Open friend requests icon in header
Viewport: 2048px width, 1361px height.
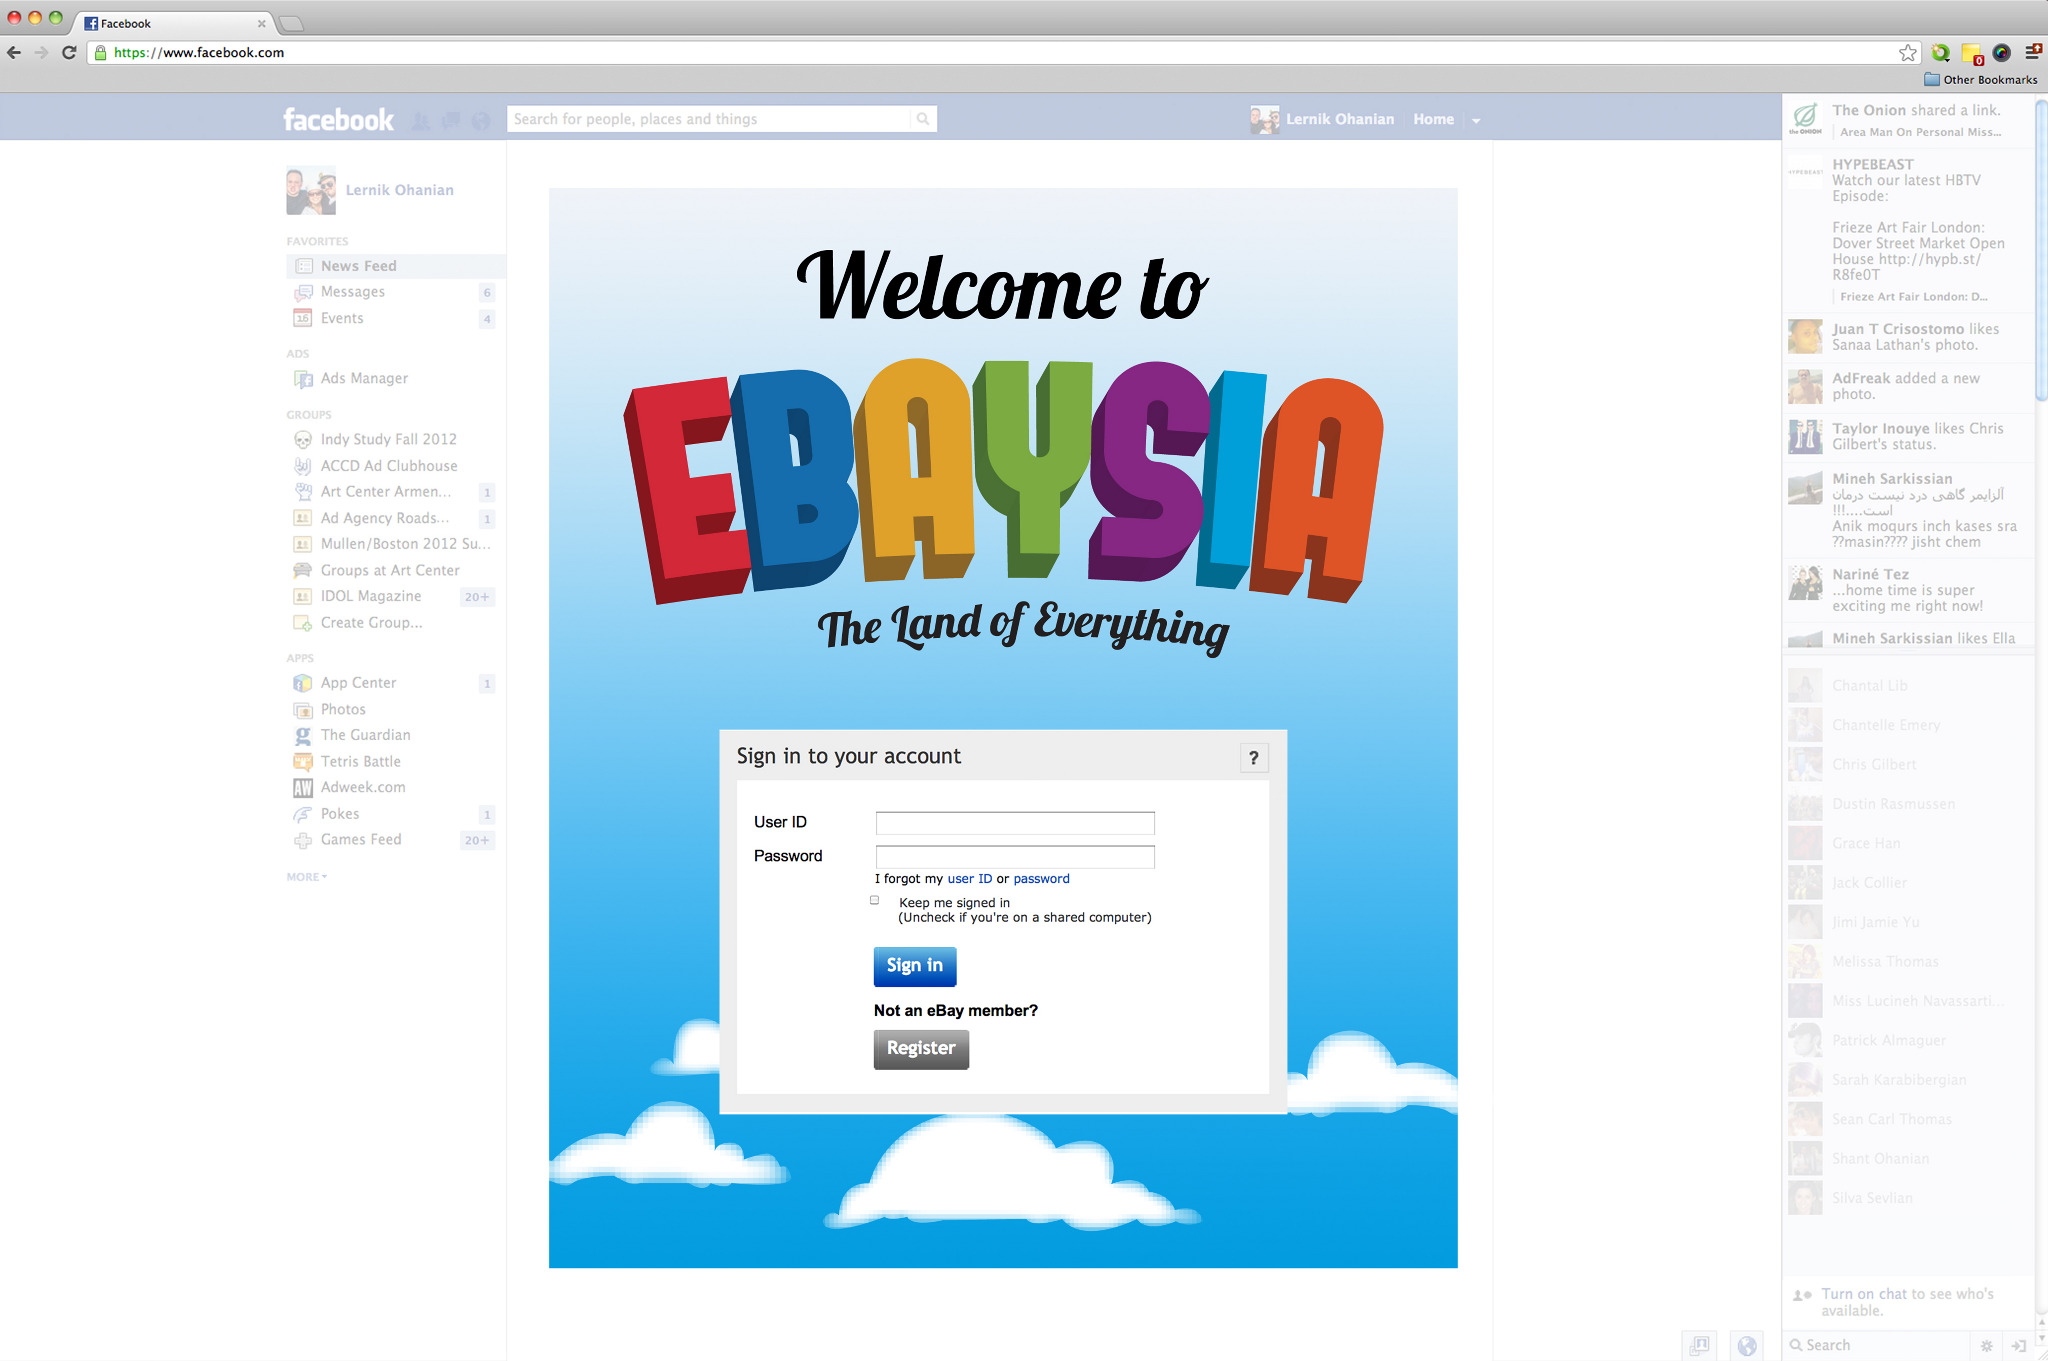[421, 121]
